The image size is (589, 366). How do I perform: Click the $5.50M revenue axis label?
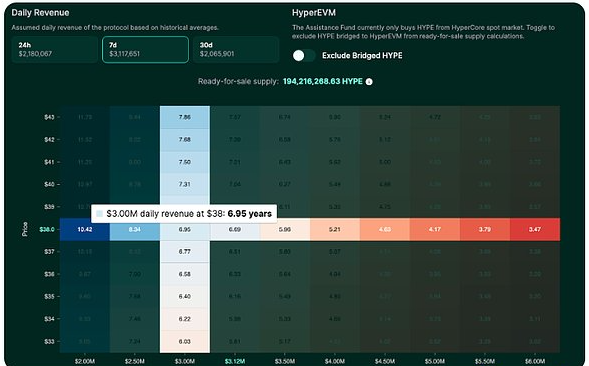485,361
